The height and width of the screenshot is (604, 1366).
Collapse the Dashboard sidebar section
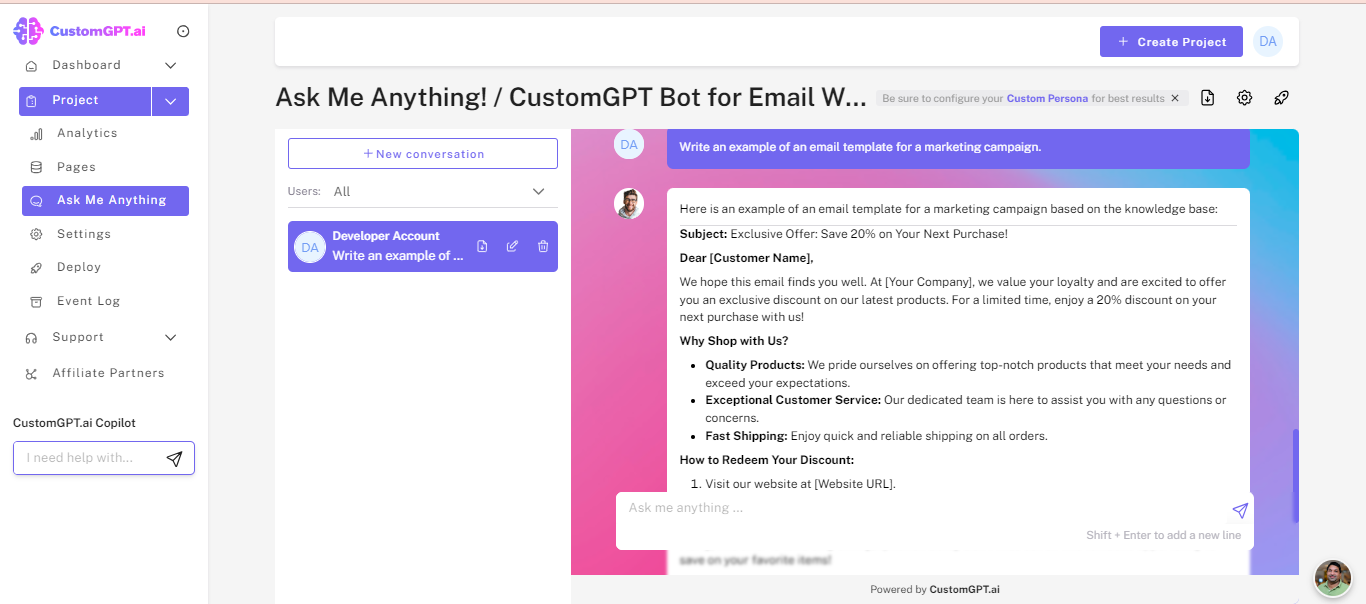click(x=170, y=64)
